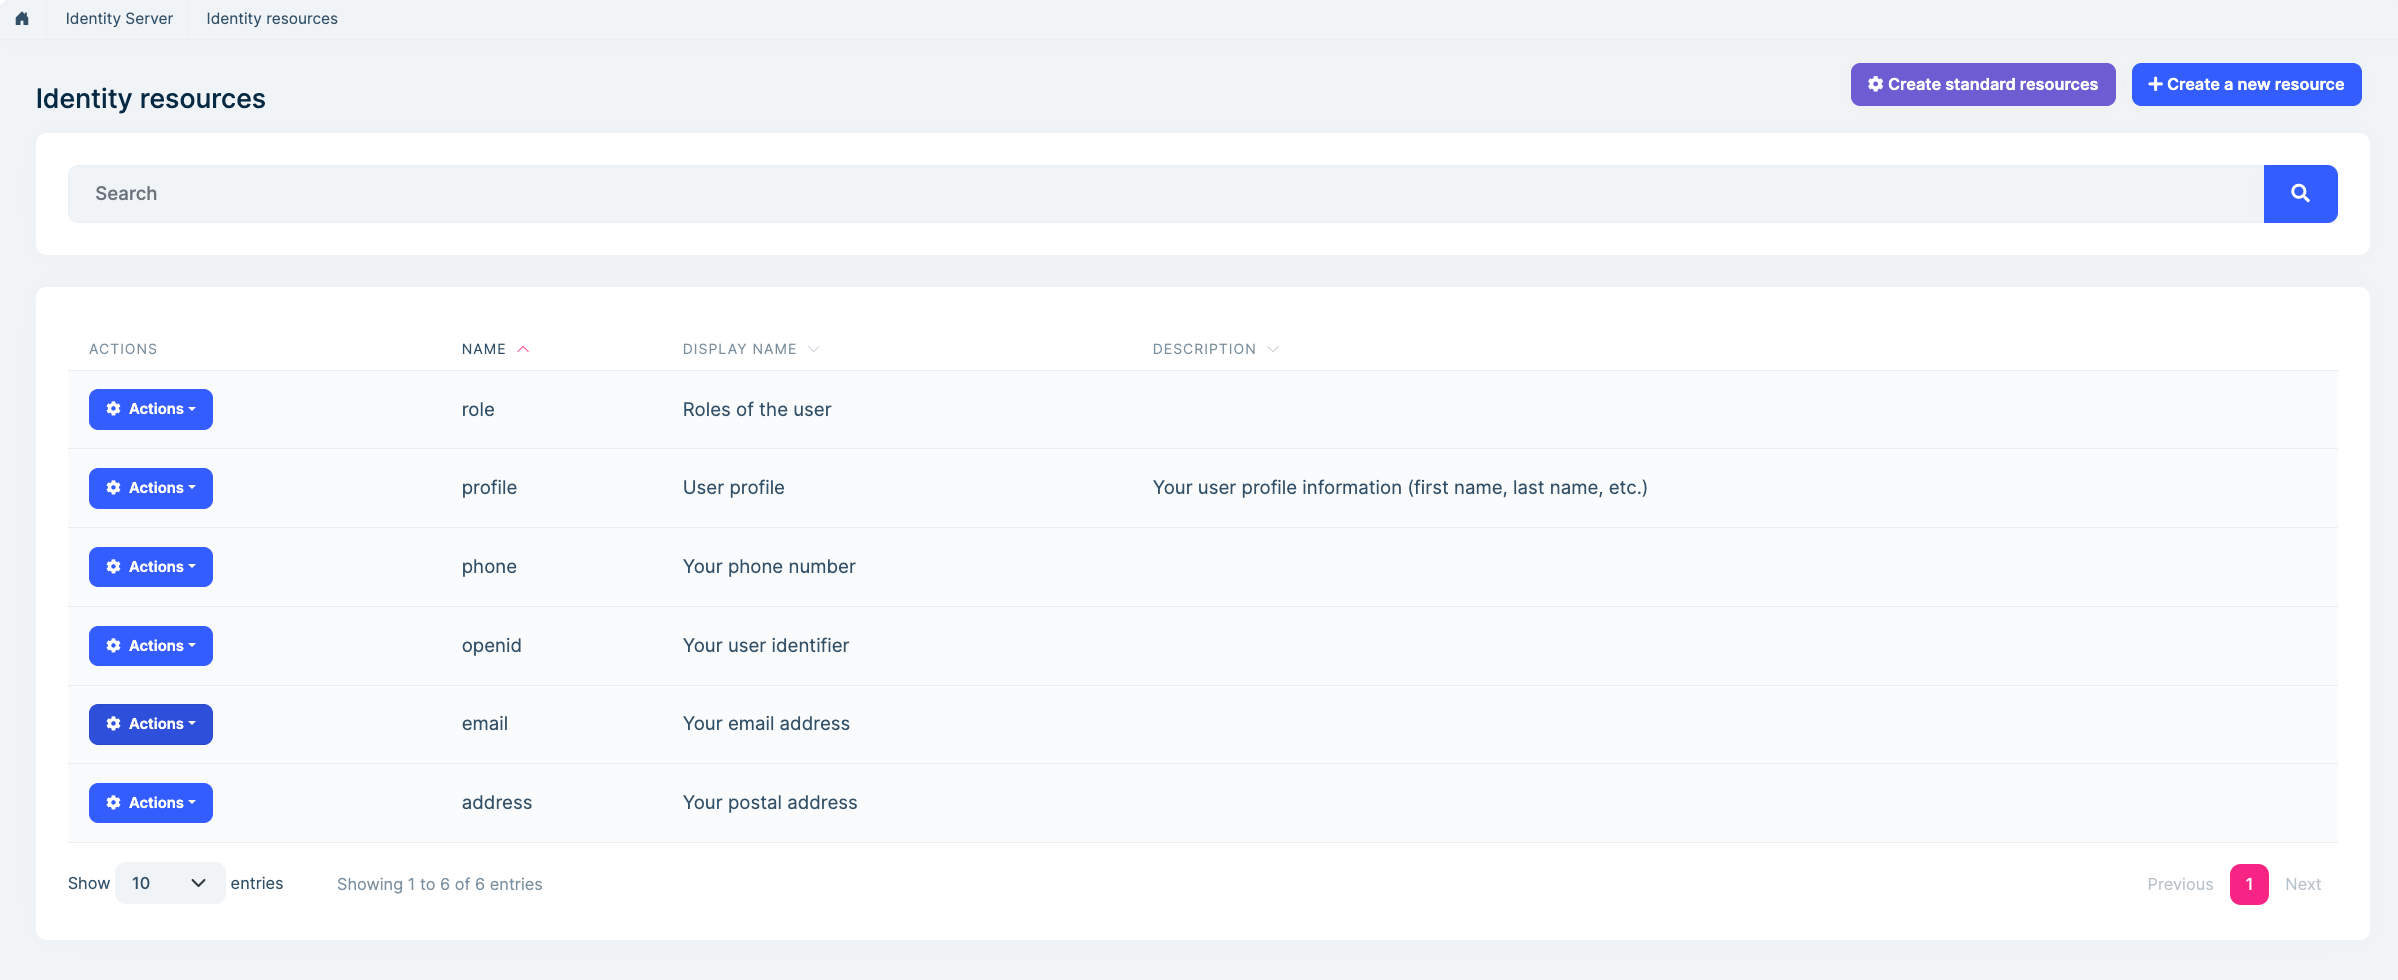The width and height of the screenshot is (2398, 980).
Task: Click the gear icon on the email row's Actions button
Action: pyautogui.click(x=114, y=723)
